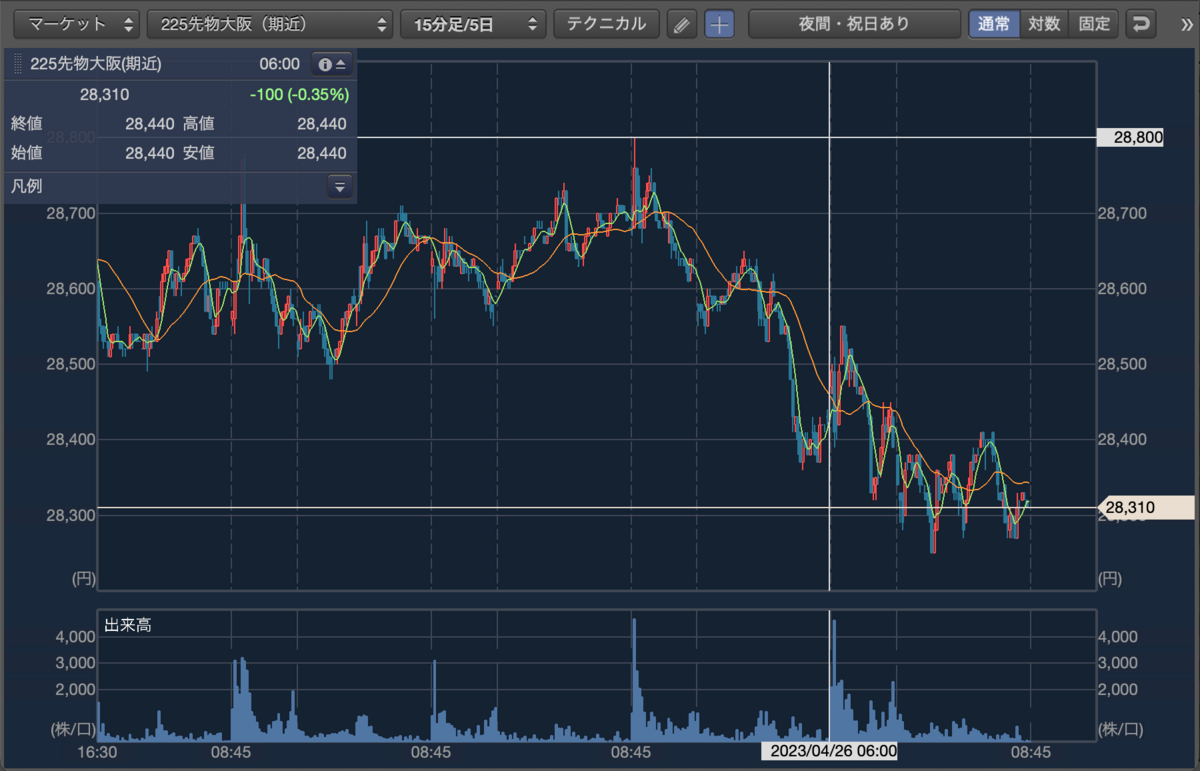Click the 28,800 price label tag
The image size is (1200, 771).
[1130, 137]
